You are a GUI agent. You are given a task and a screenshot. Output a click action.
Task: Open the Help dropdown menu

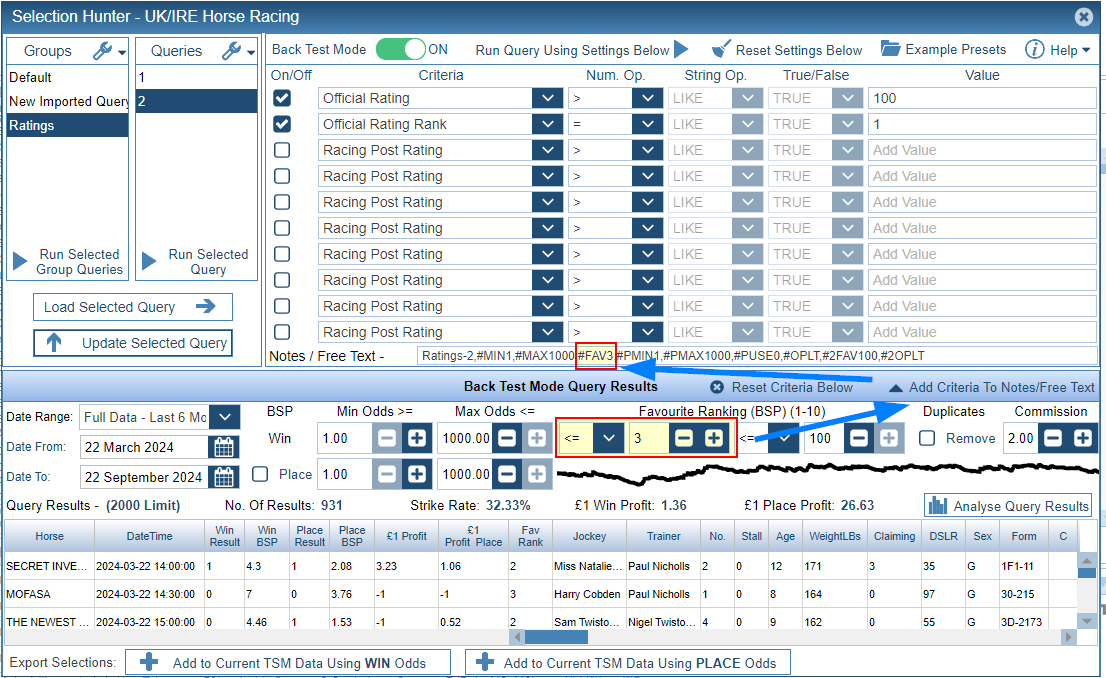pyautogui.click(x=1058, y=50)
